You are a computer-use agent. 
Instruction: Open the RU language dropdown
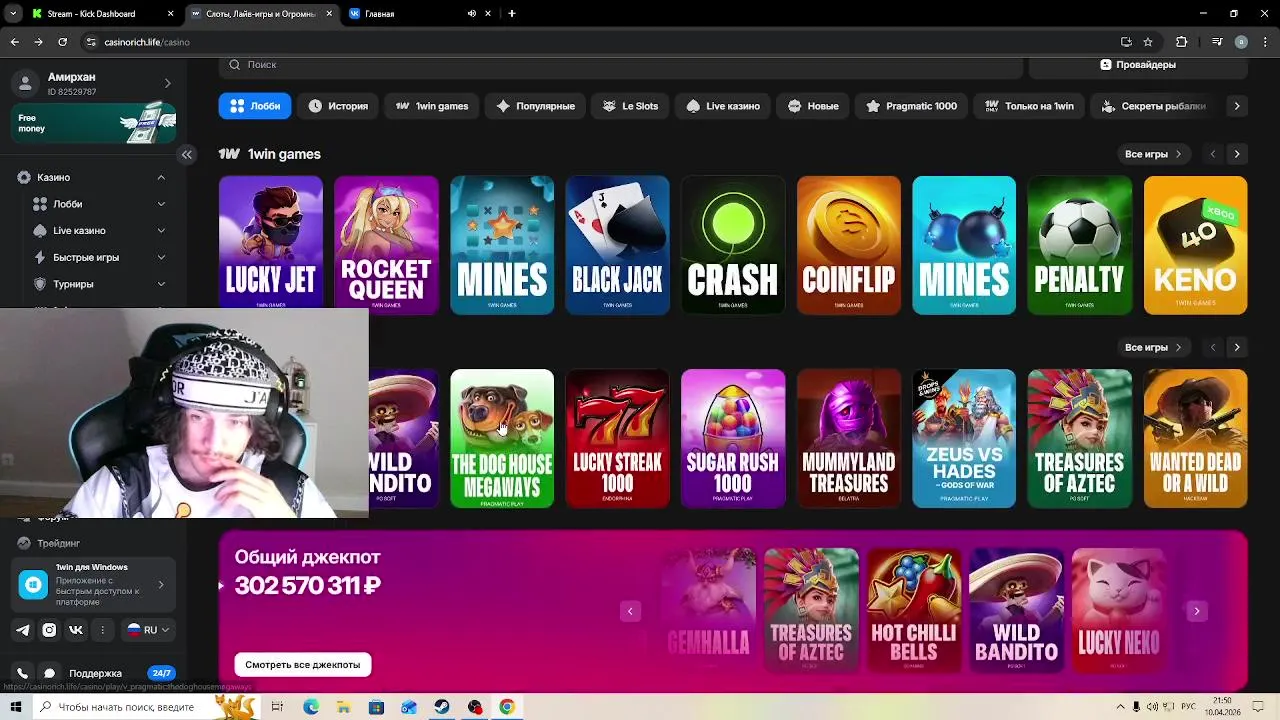pyautogui.click(x=148, y=630)
